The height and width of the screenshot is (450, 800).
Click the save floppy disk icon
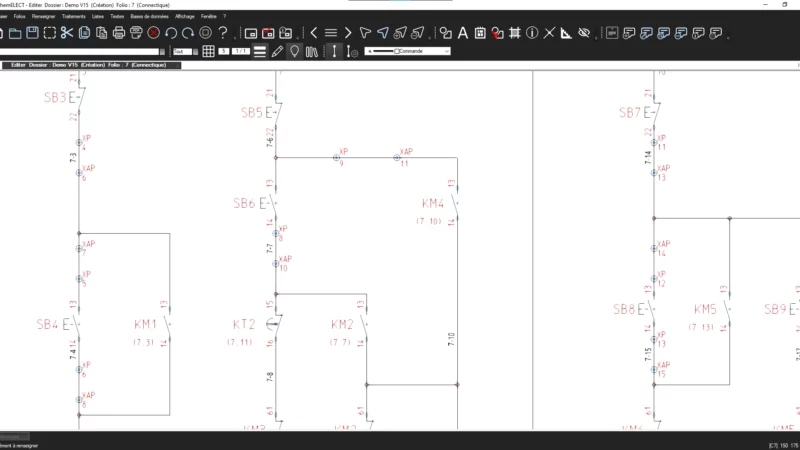click(x=32, y=33)
